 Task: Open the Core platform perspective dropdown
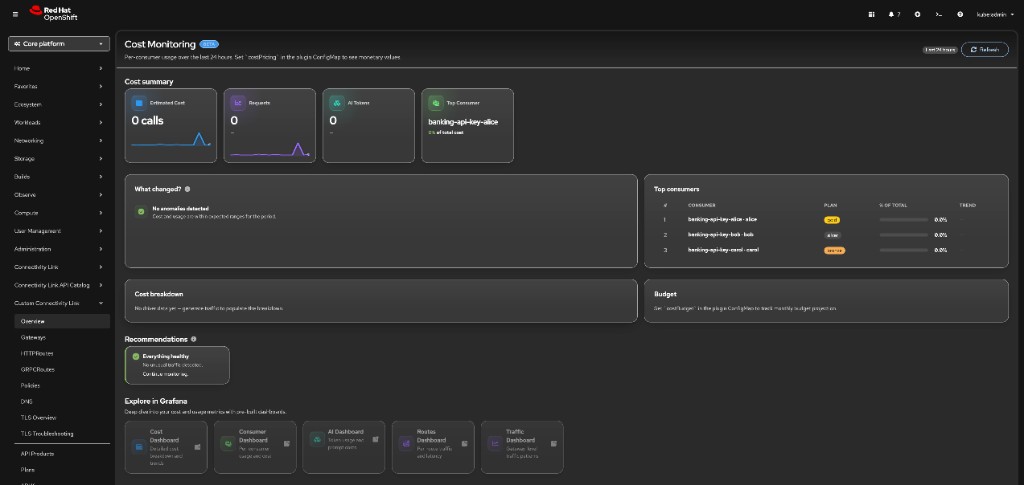pyautogui.click(x=59, y=44)
